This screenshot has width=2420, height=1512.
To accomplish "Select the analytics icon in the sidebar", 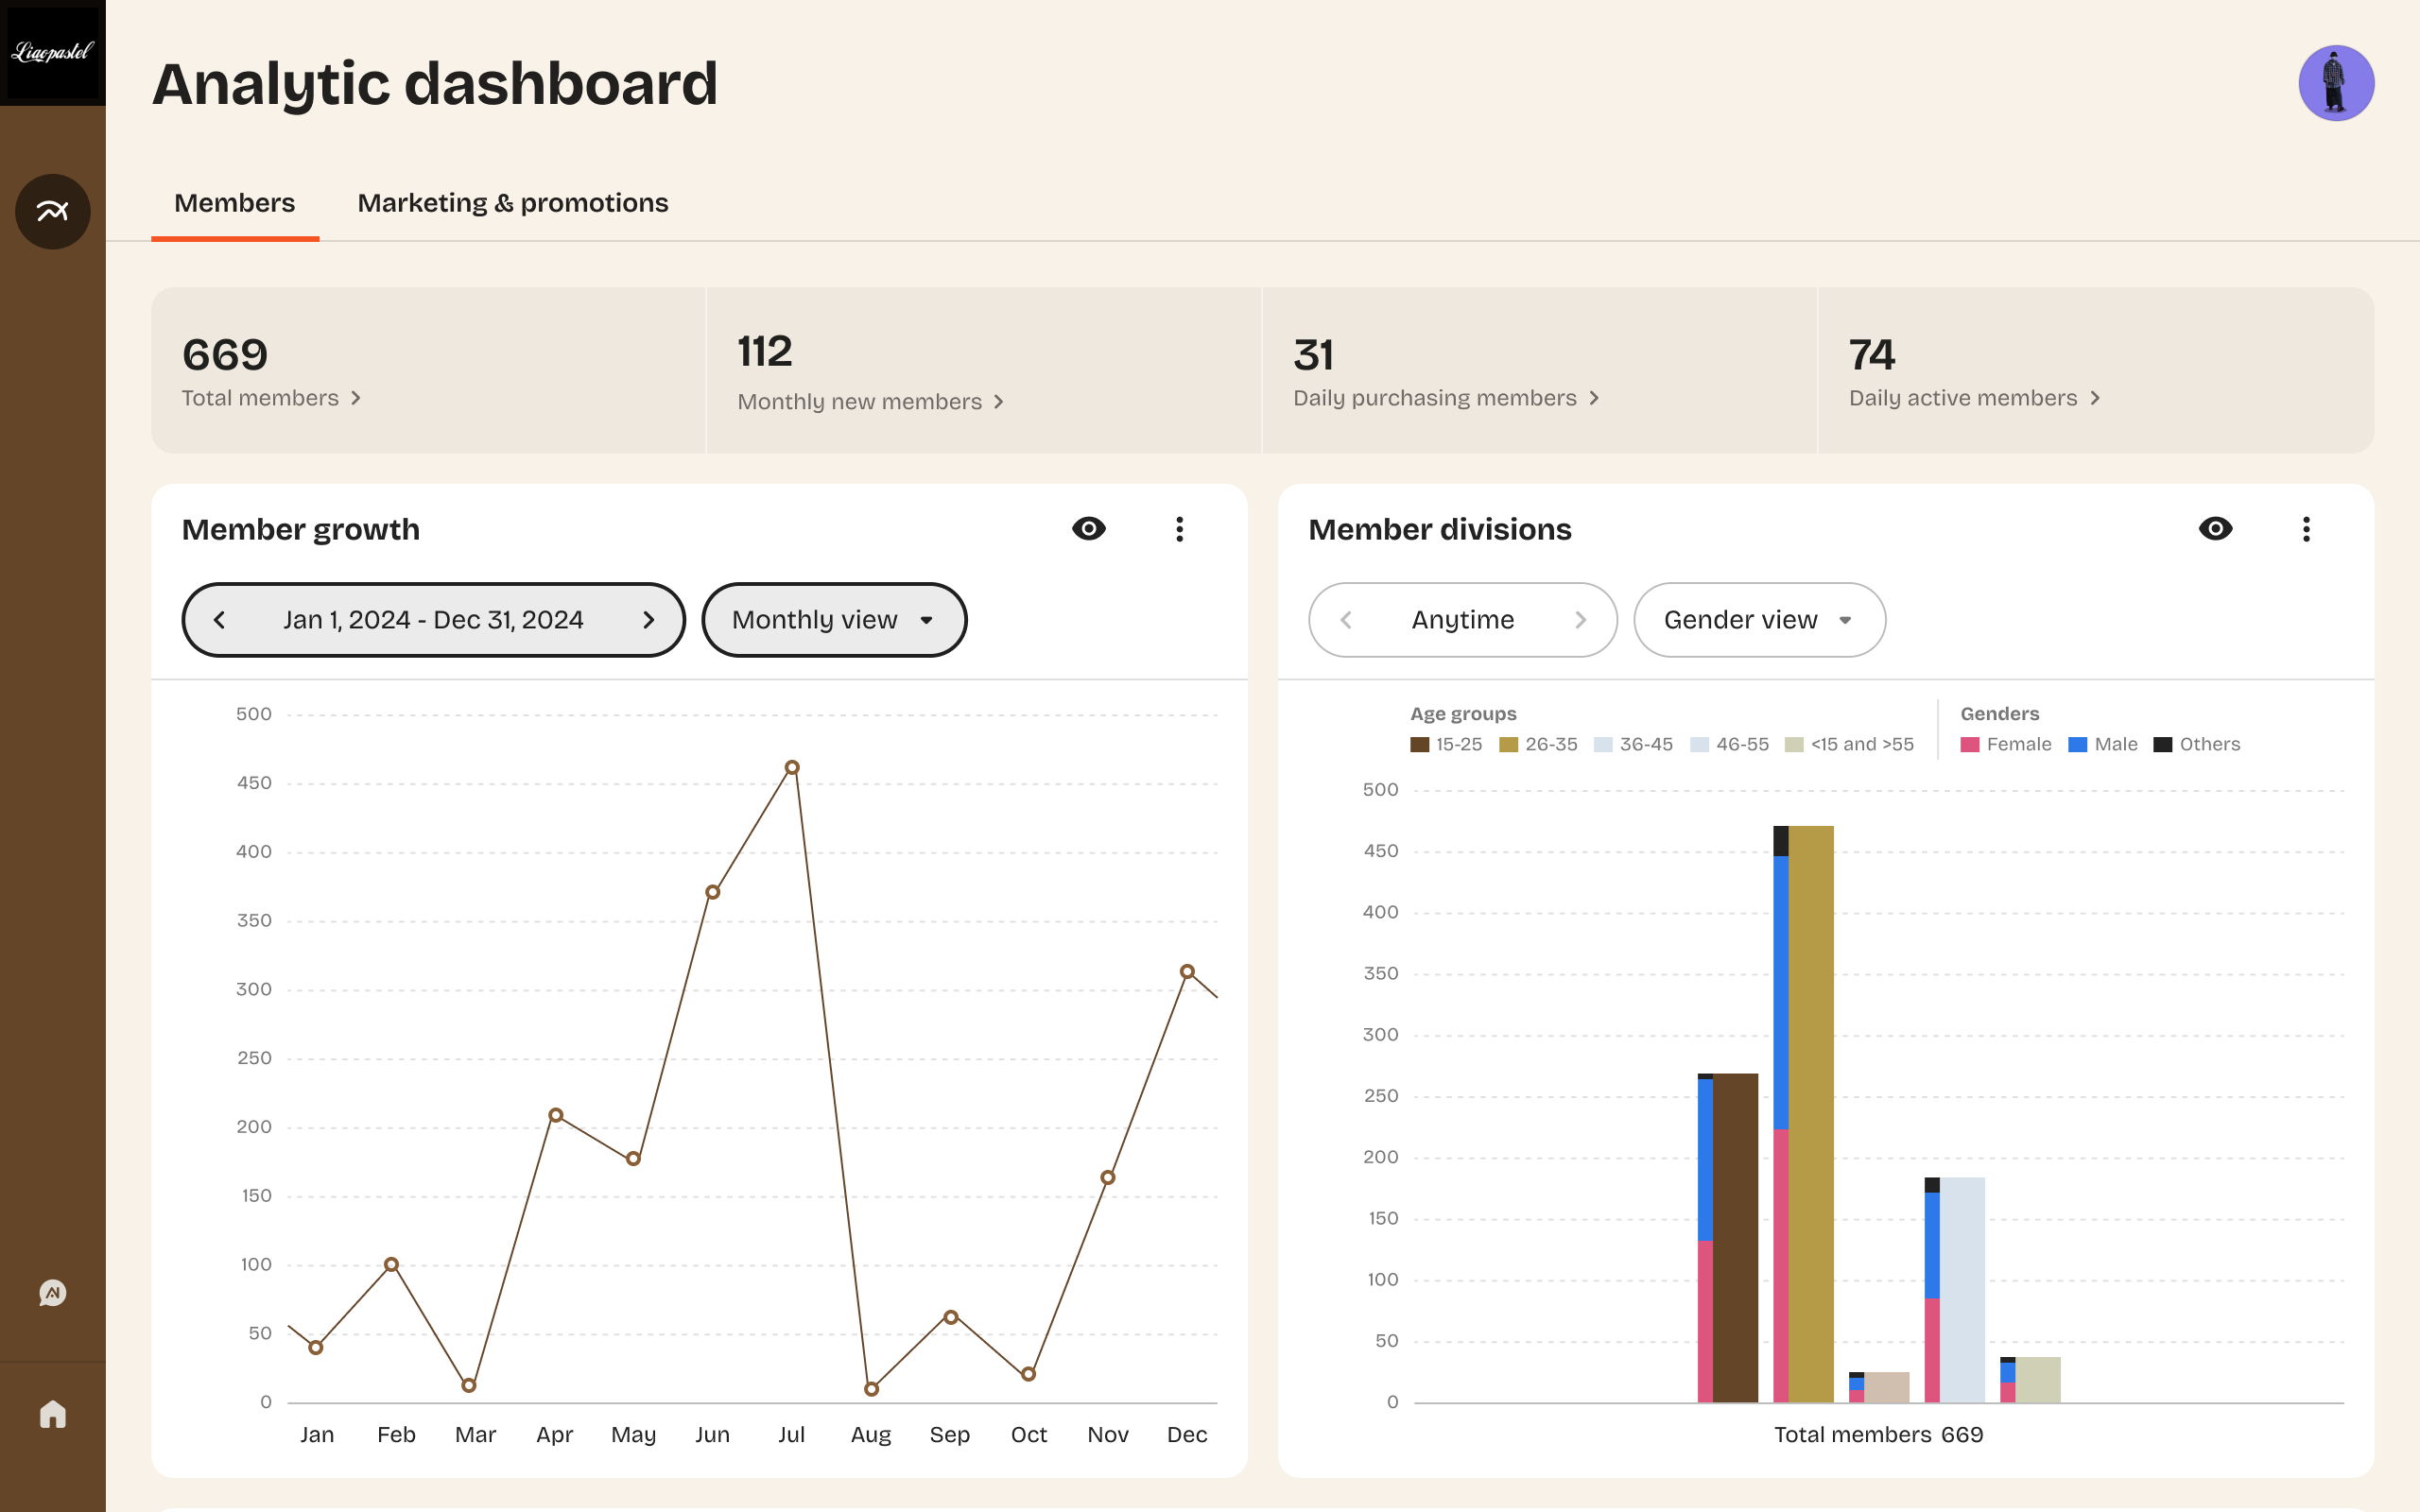I will pyautogui.click(x=52, y=211).
